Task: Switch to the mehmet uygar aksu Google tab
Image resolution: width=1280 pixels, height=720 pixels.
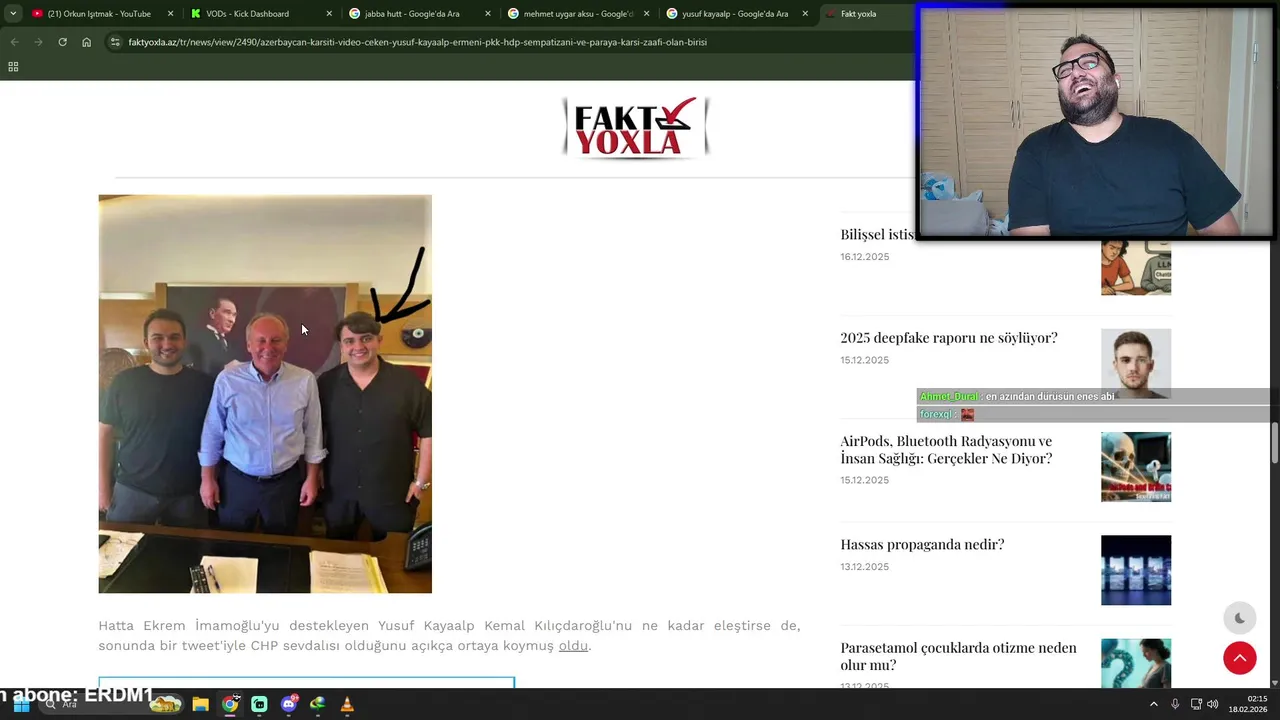Action: (x=577, y=14)
